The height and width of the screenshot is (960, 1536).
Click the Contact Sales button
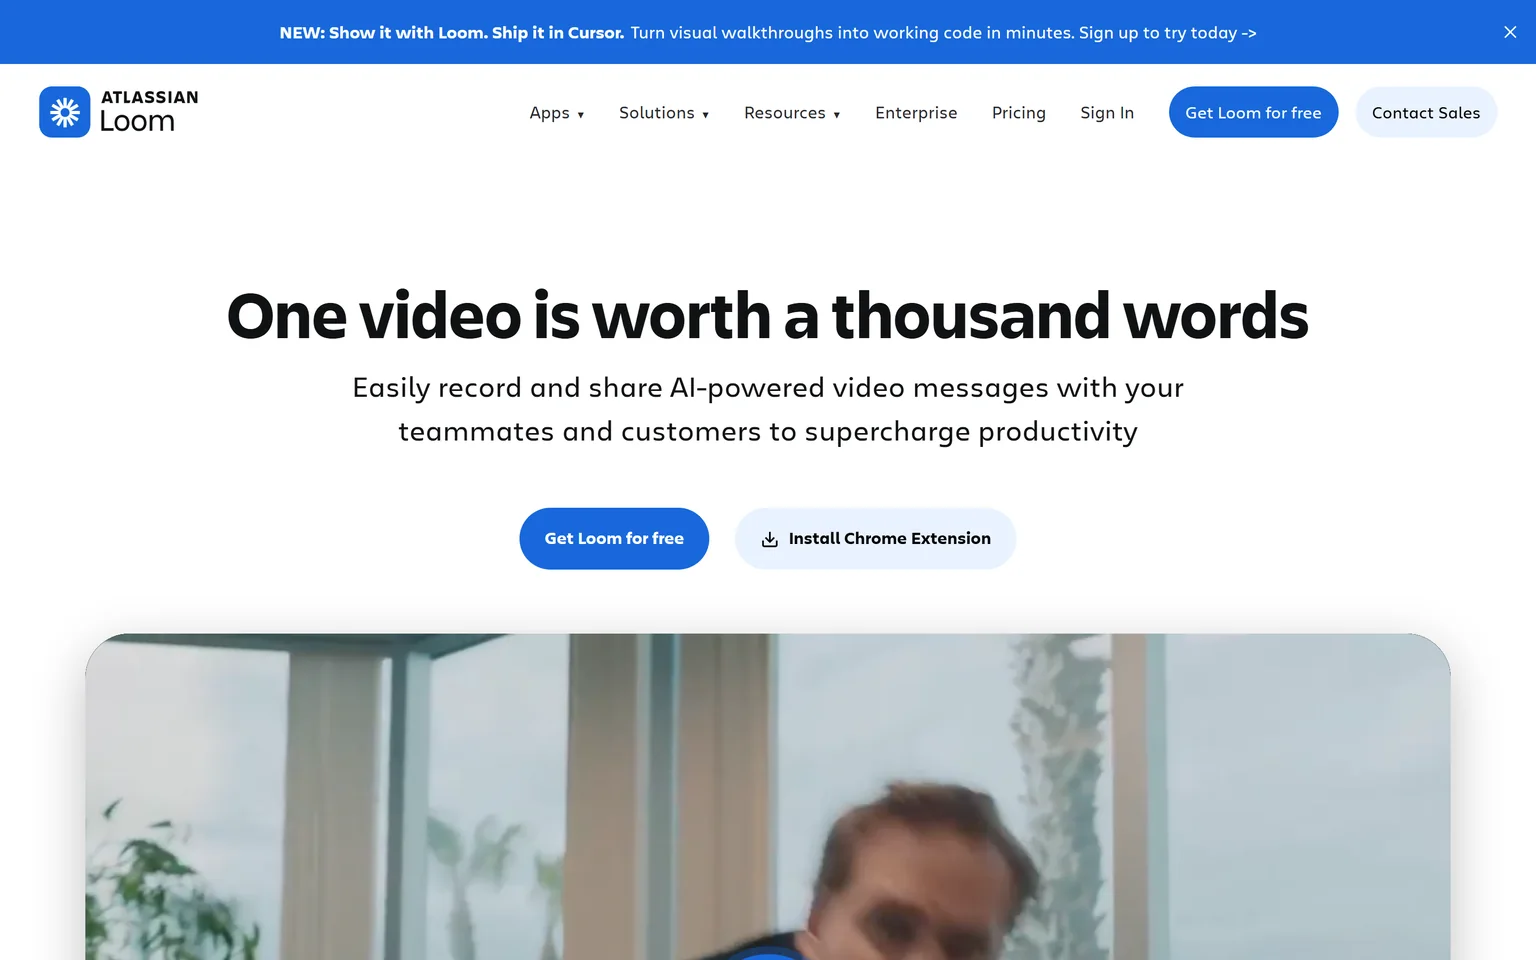1426,112
